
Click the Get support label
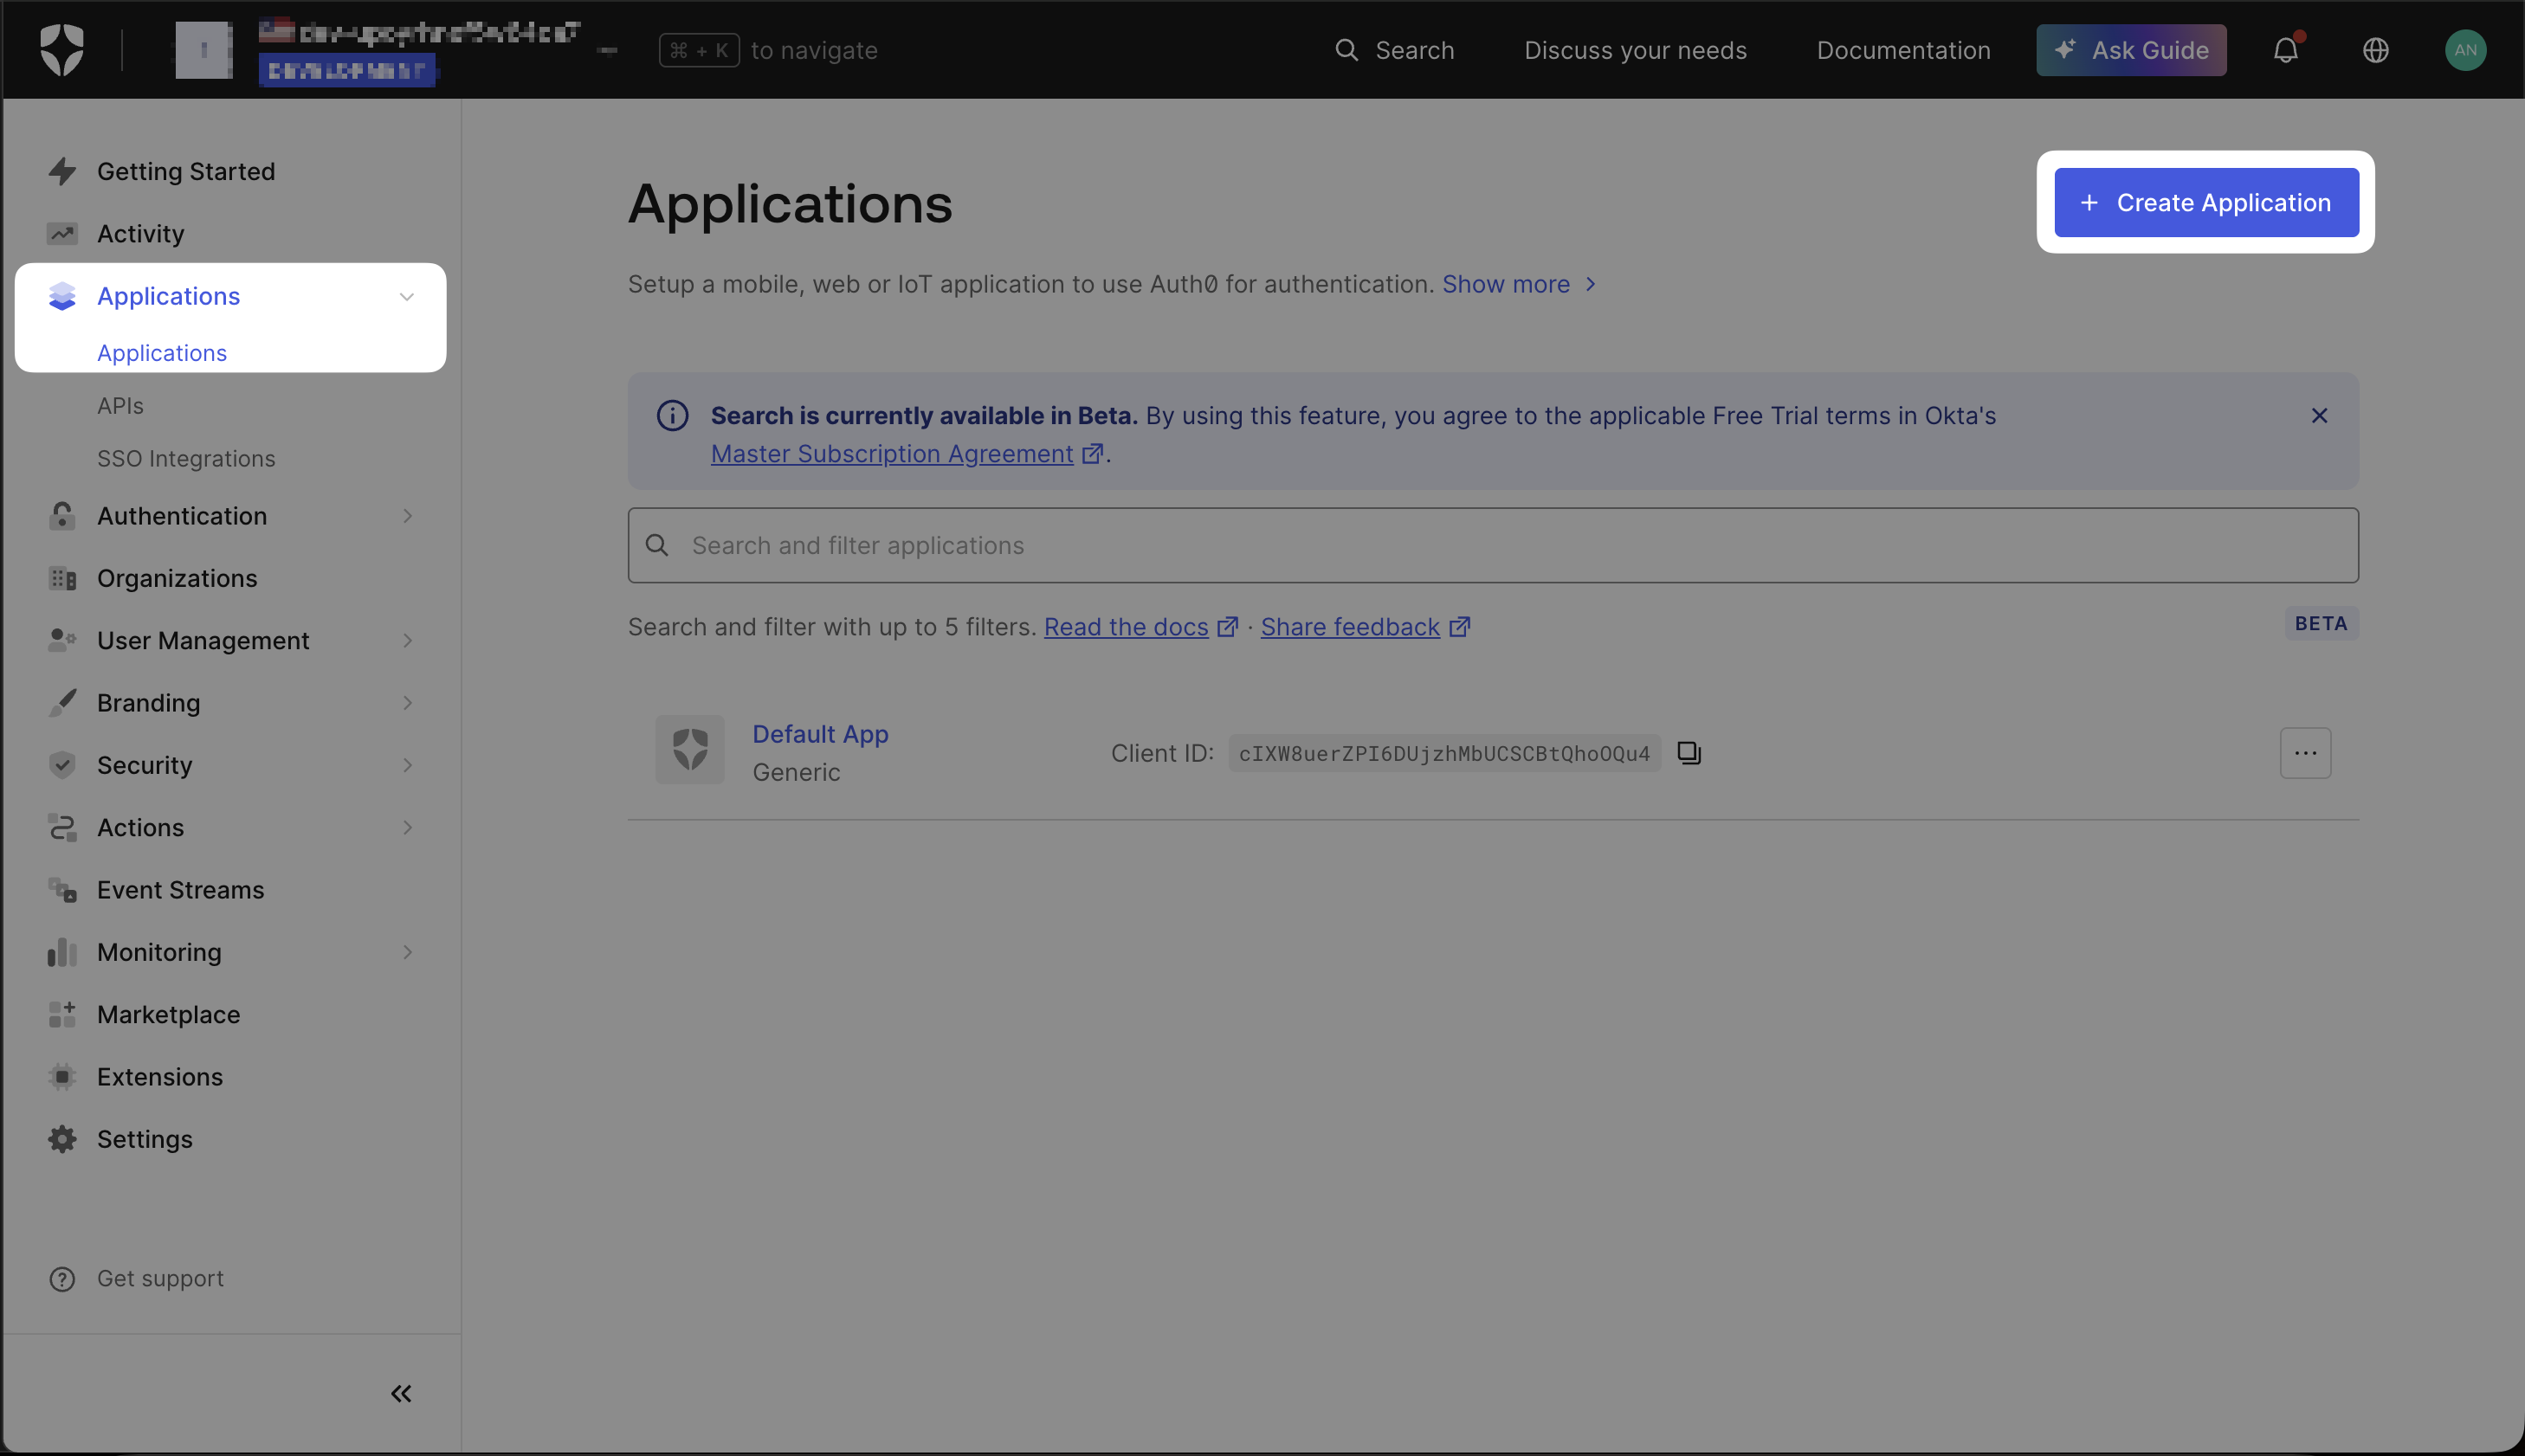[x=160, y=1279]
